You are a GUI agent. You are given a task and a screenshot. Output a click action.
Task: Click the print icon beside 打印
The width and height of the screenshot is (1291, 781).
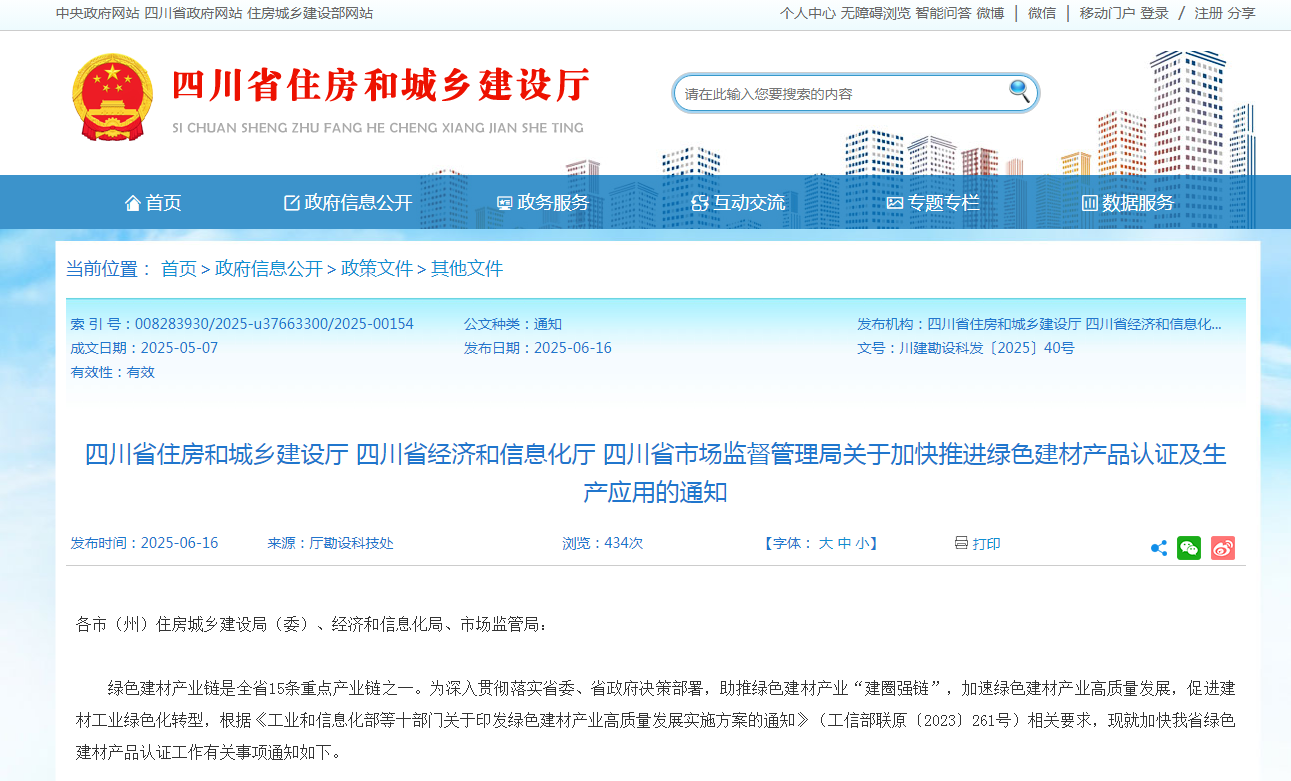(x=959, y=543)
